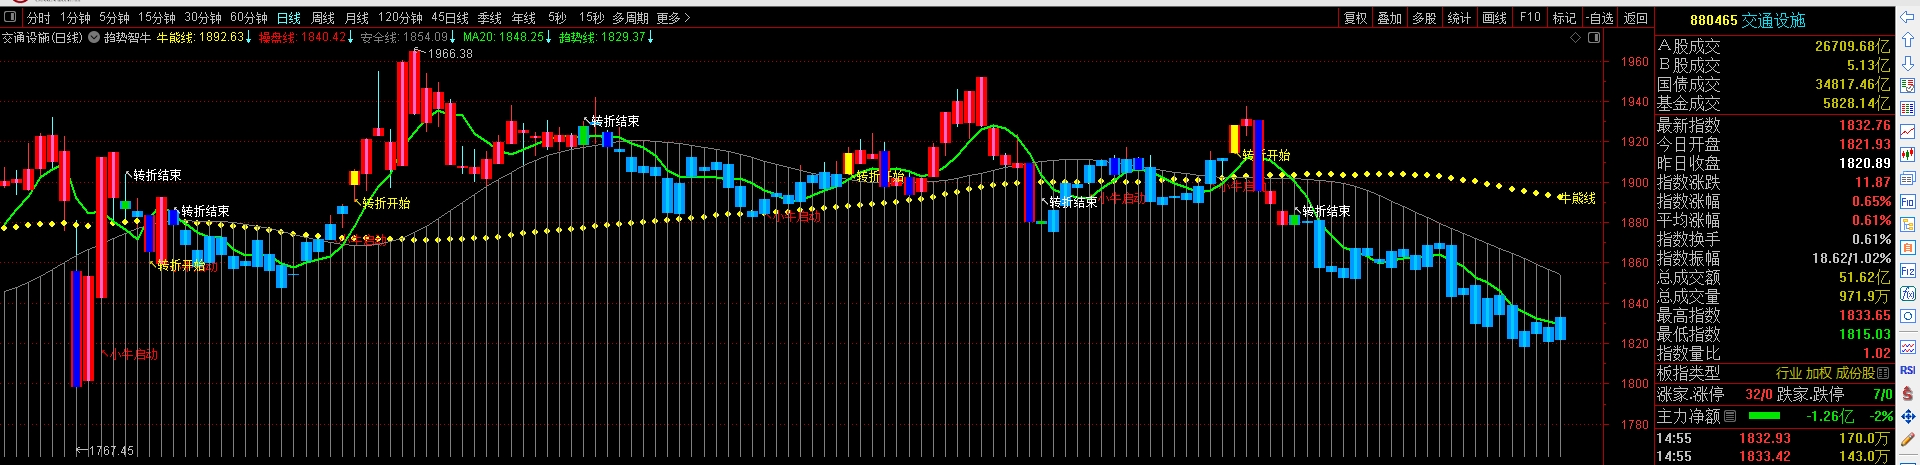Image resolution: width=1920 pixels, height=465 pixels.
Task: Switch to 30分钟 period tab
Action: (x=203, y=18)
